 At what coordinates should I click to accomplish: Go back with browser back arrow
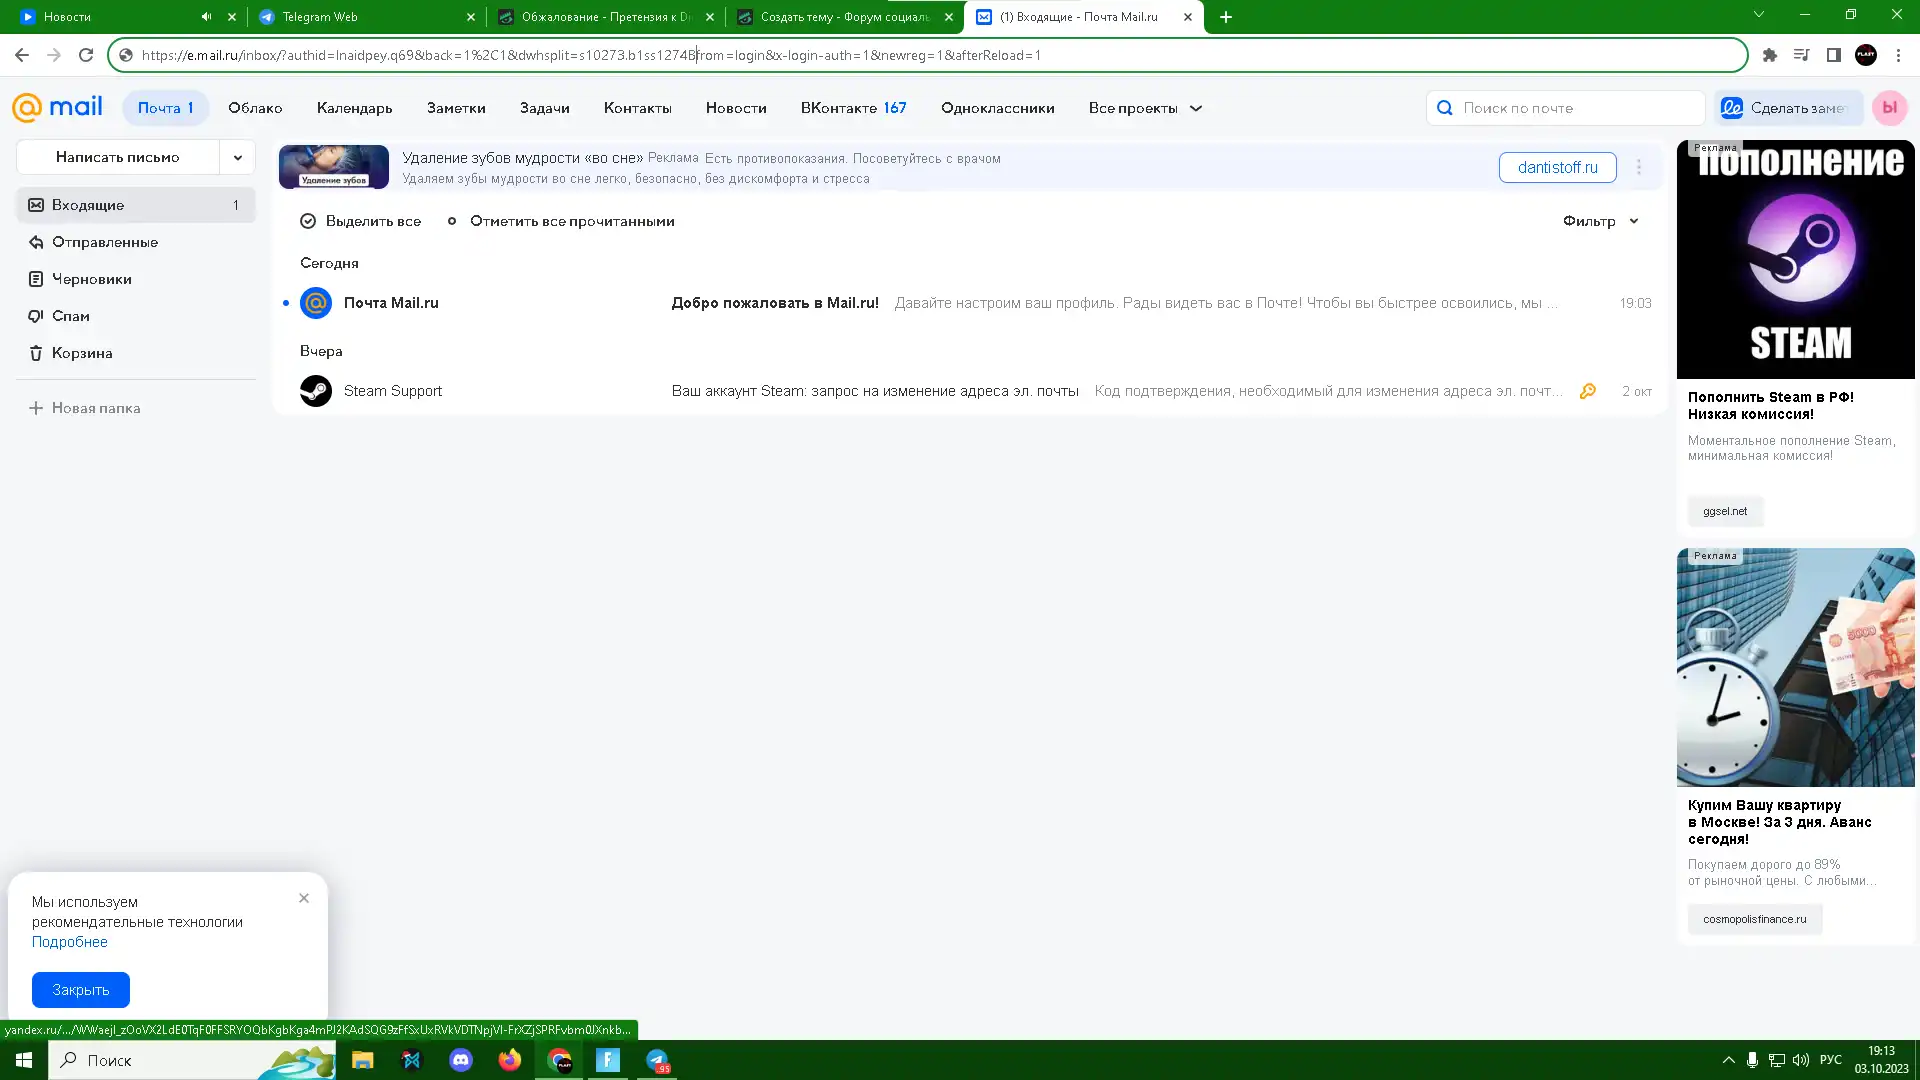point(22,55)
